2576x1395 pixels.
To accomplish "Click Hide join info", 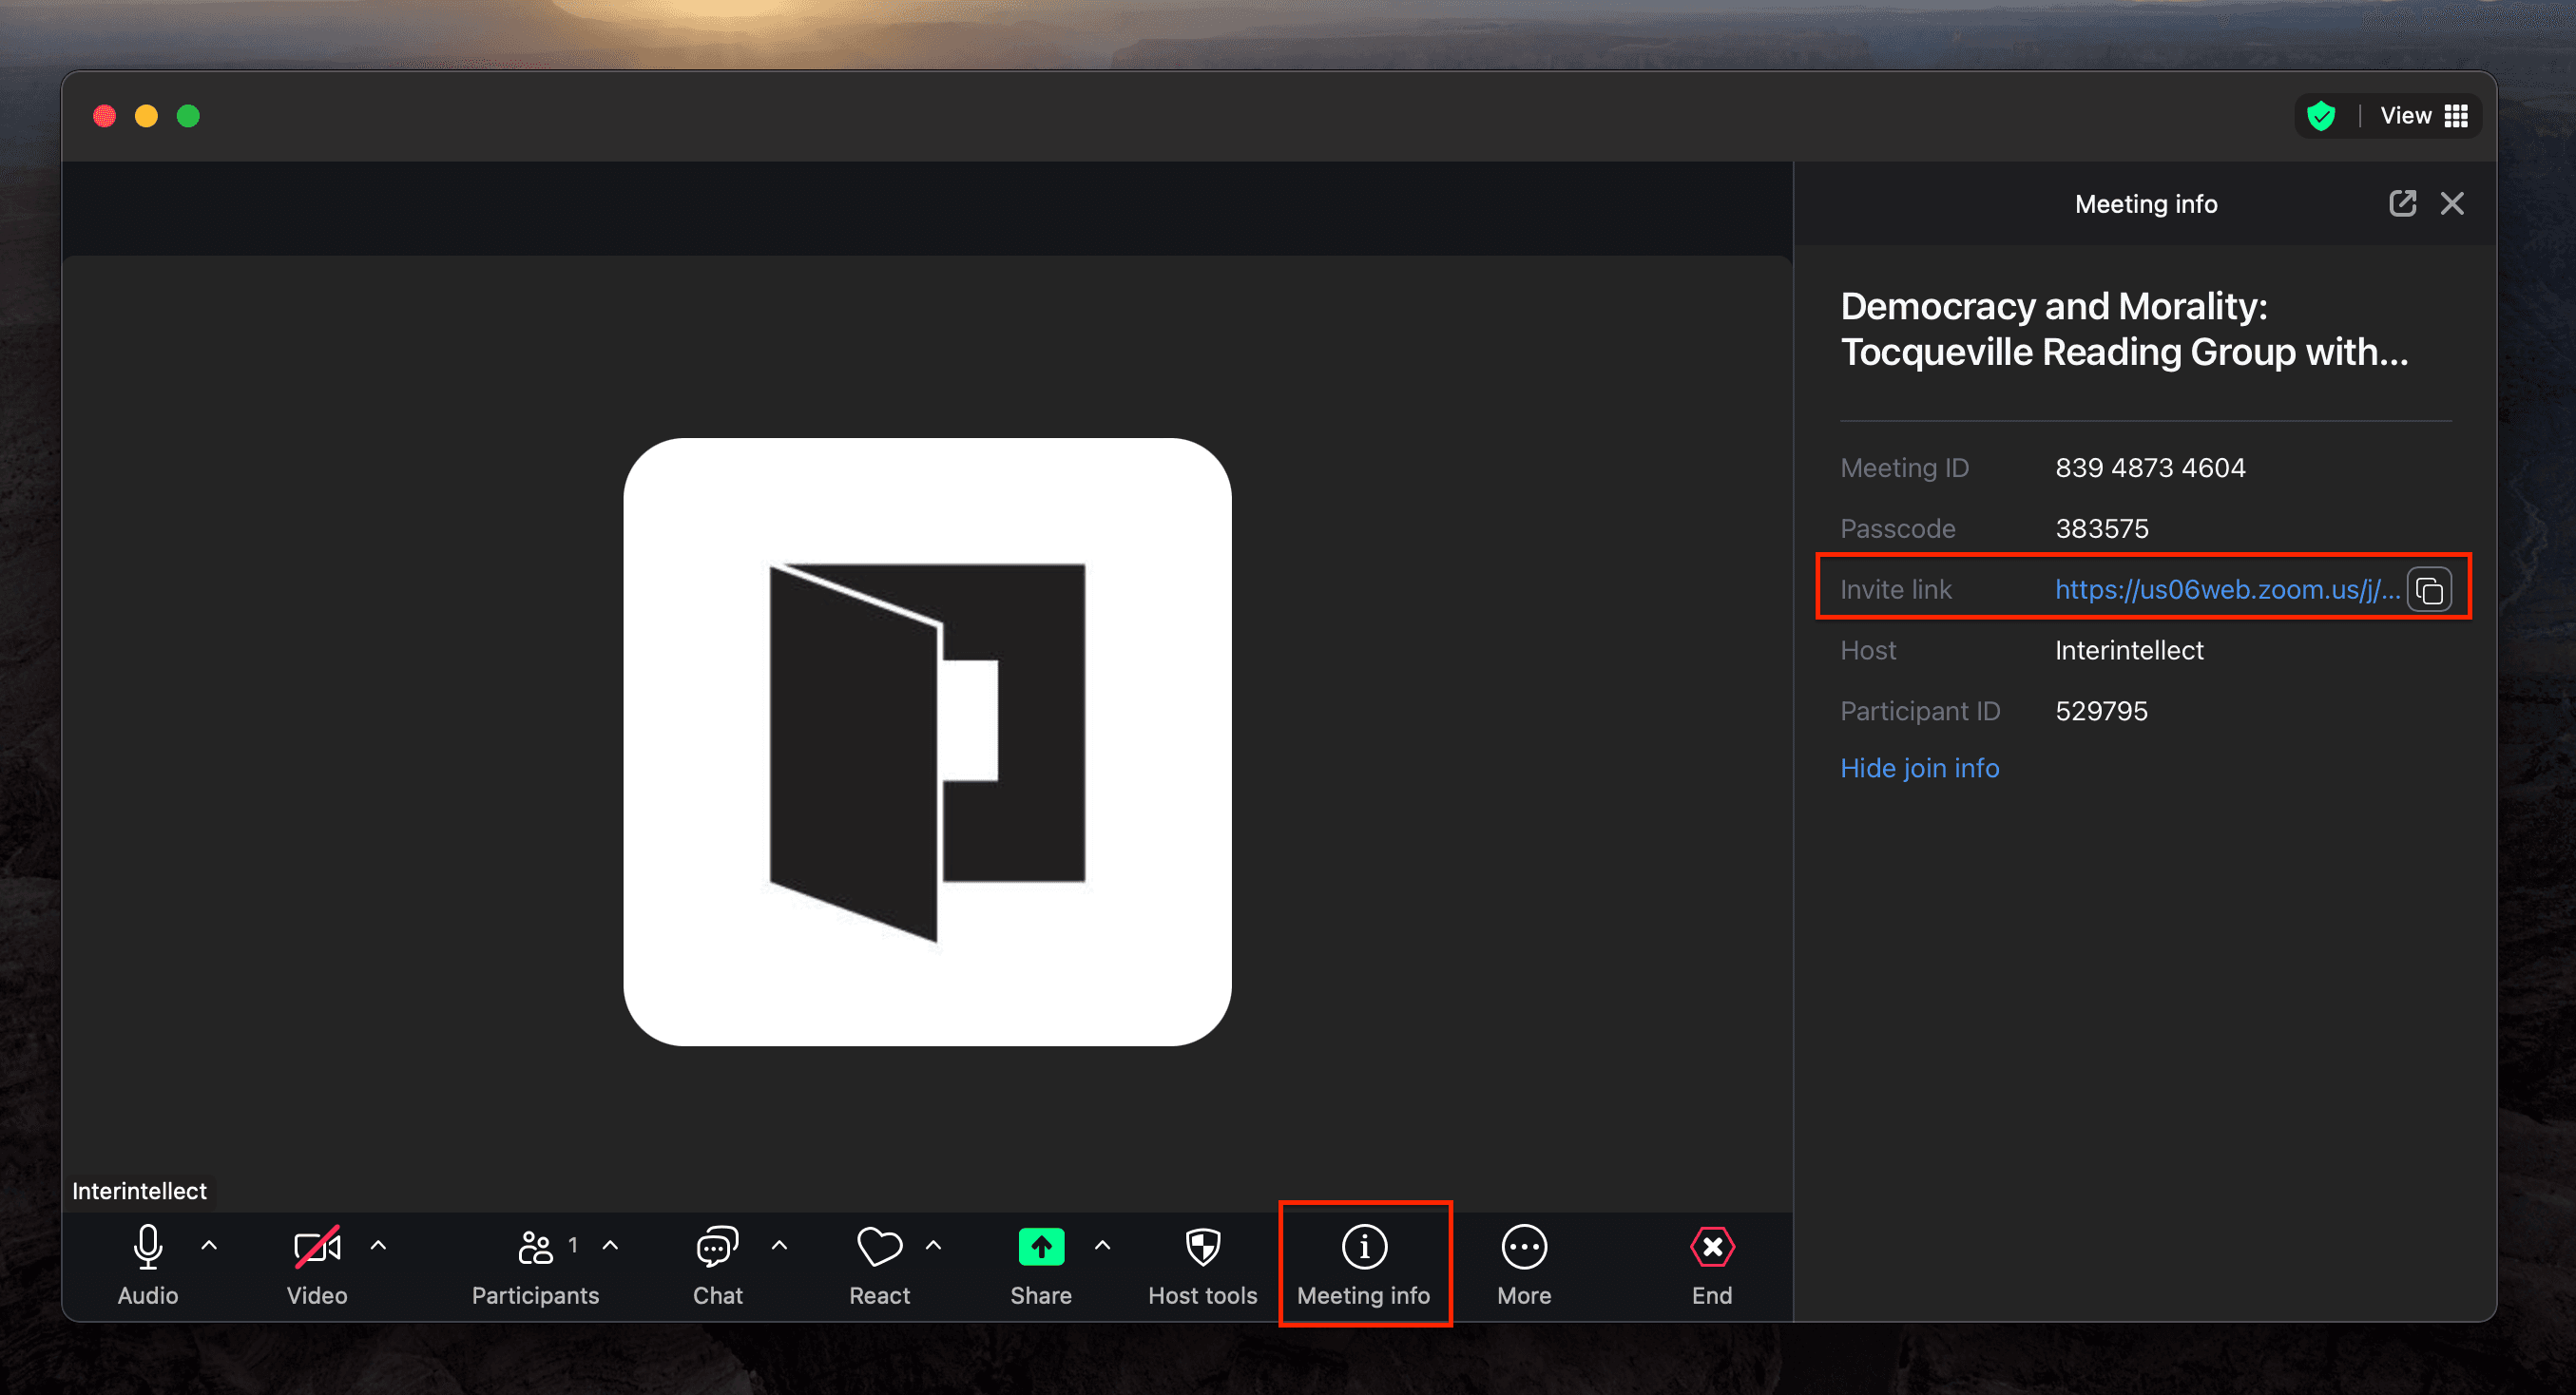I will (1920, 768).
